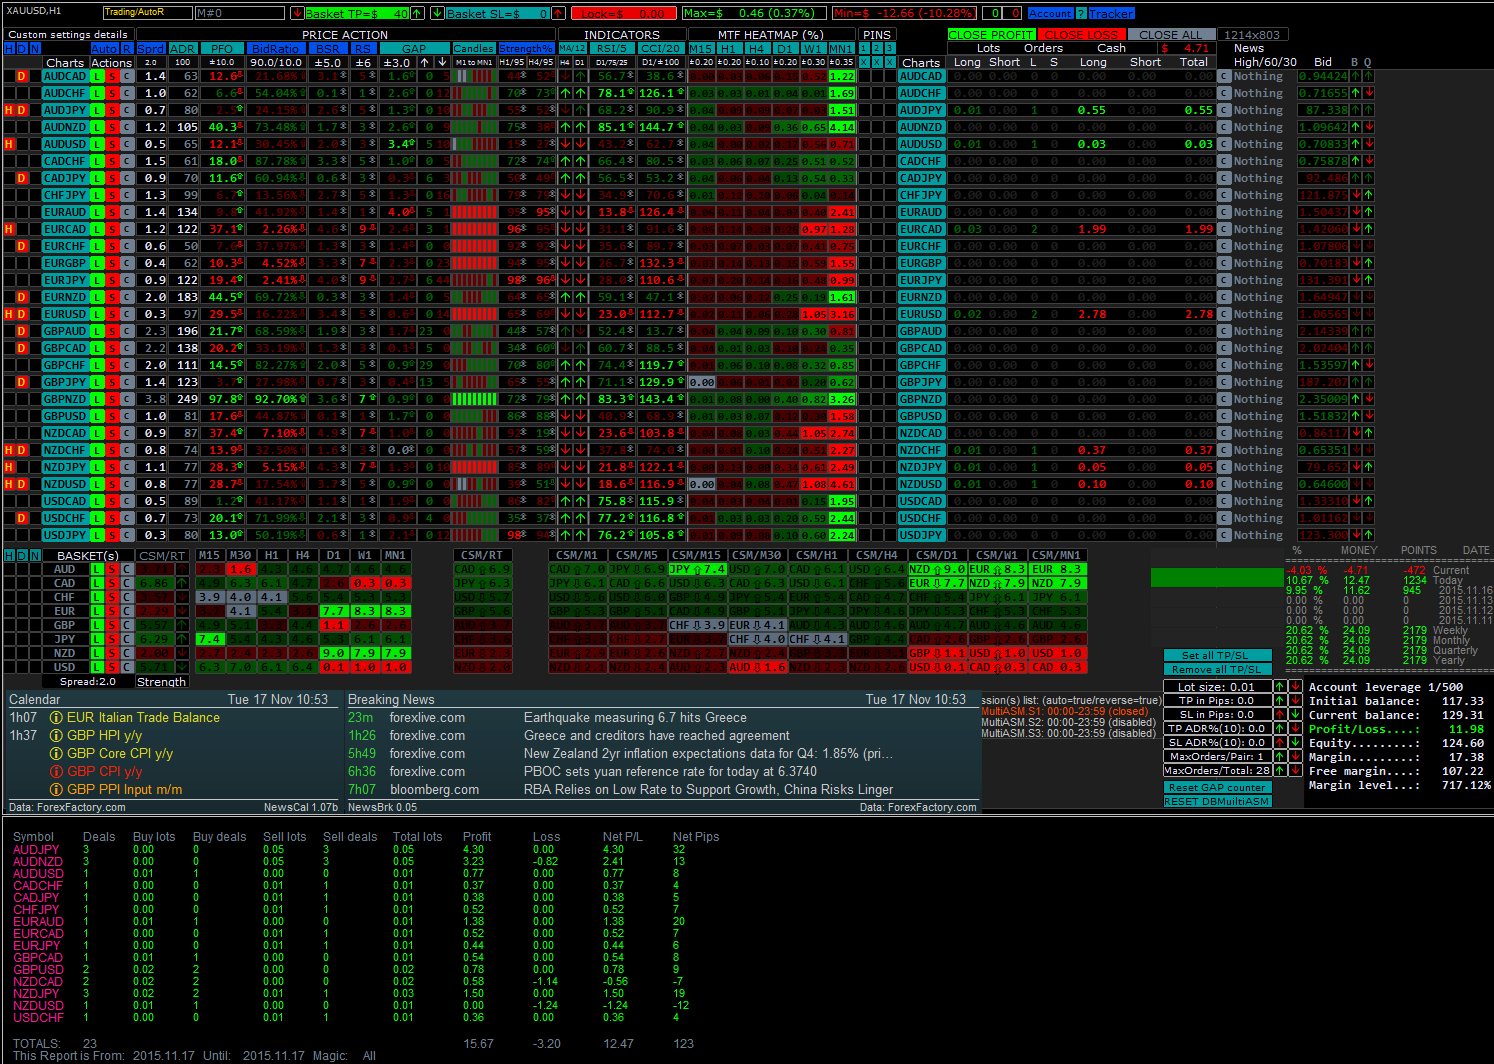Image resolution: width=1494 pixels, height=1064 pixels.
Task: Increase TP in Pips with its up arrow
Action: coord(1280,701)
